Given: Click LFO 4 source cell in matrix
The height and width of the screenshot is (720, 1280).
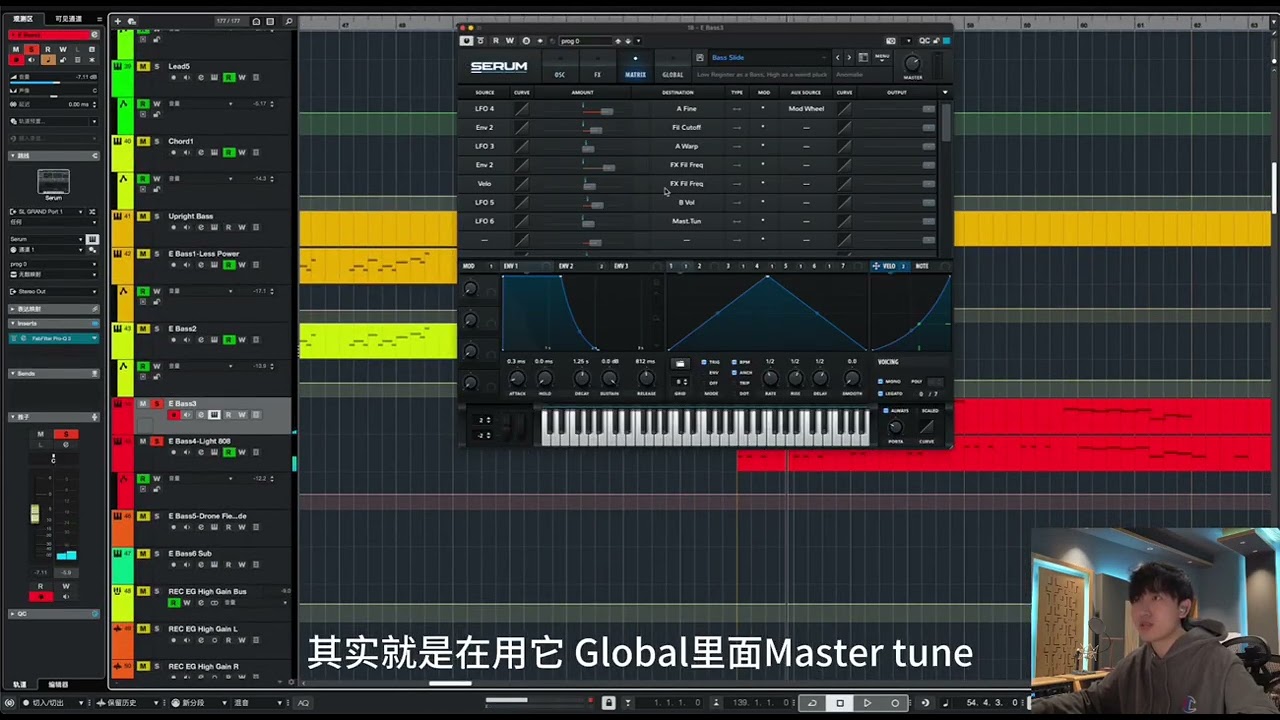Looking at the screenshot, I should pyautogui.click(x=485, y=109).
